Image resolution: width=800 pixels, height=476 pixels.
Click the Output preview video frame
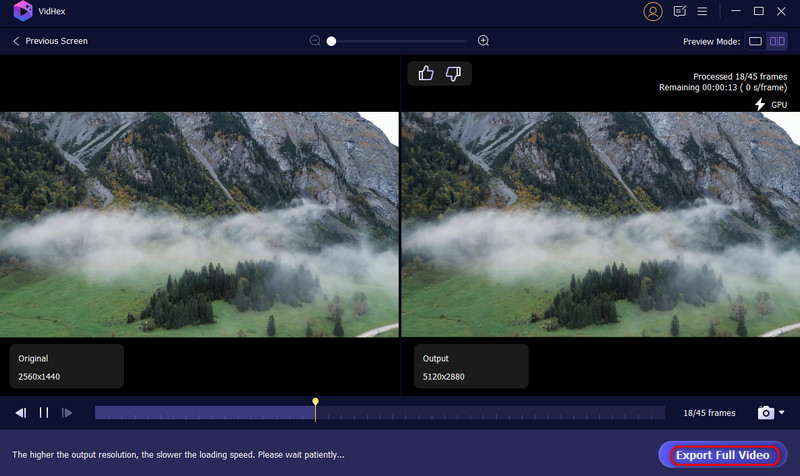coord(600,224)
